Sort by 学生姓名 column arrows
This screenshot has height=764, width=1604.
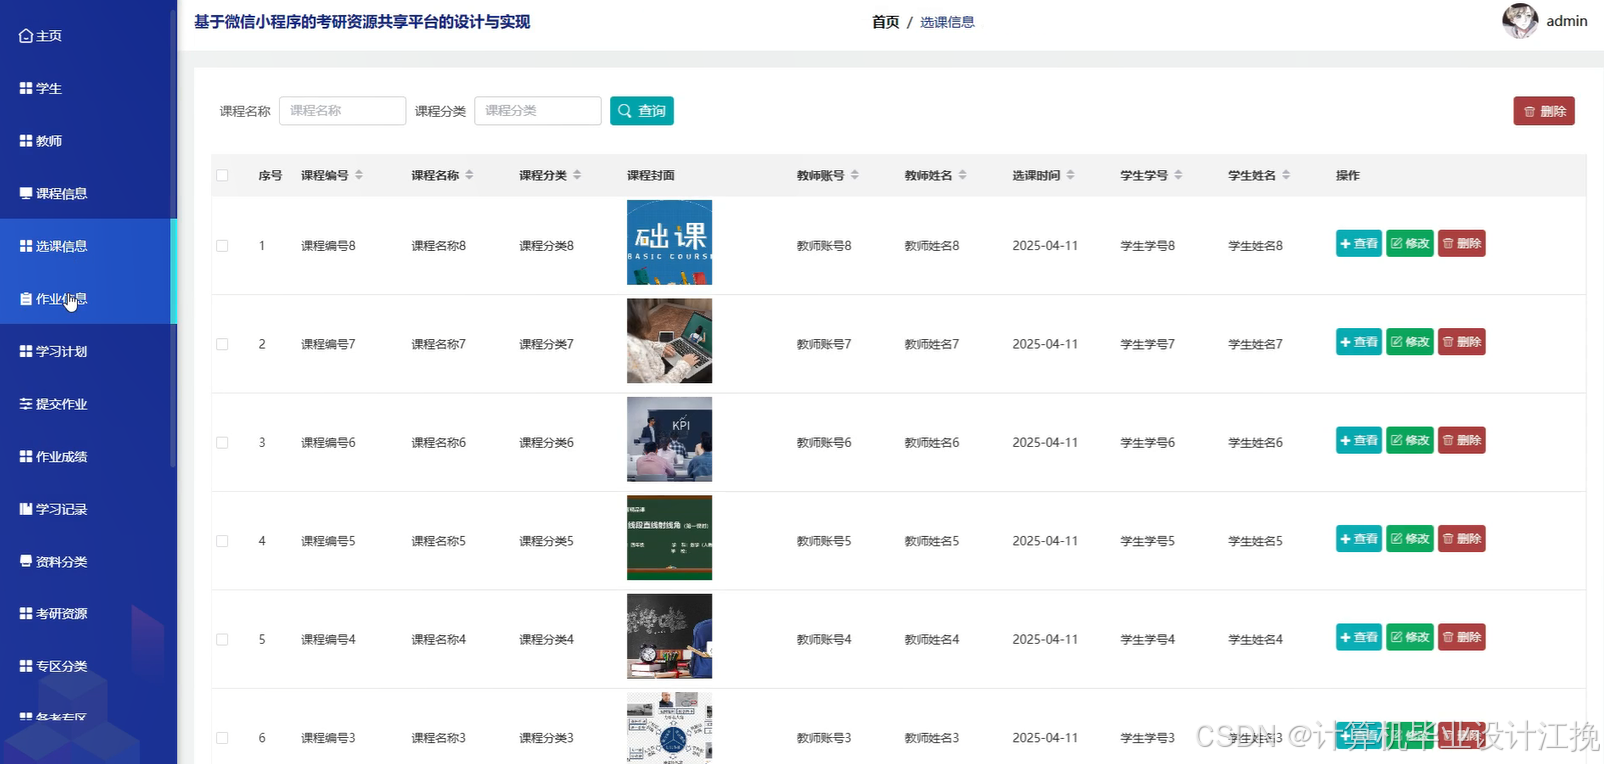[1286, 175]
